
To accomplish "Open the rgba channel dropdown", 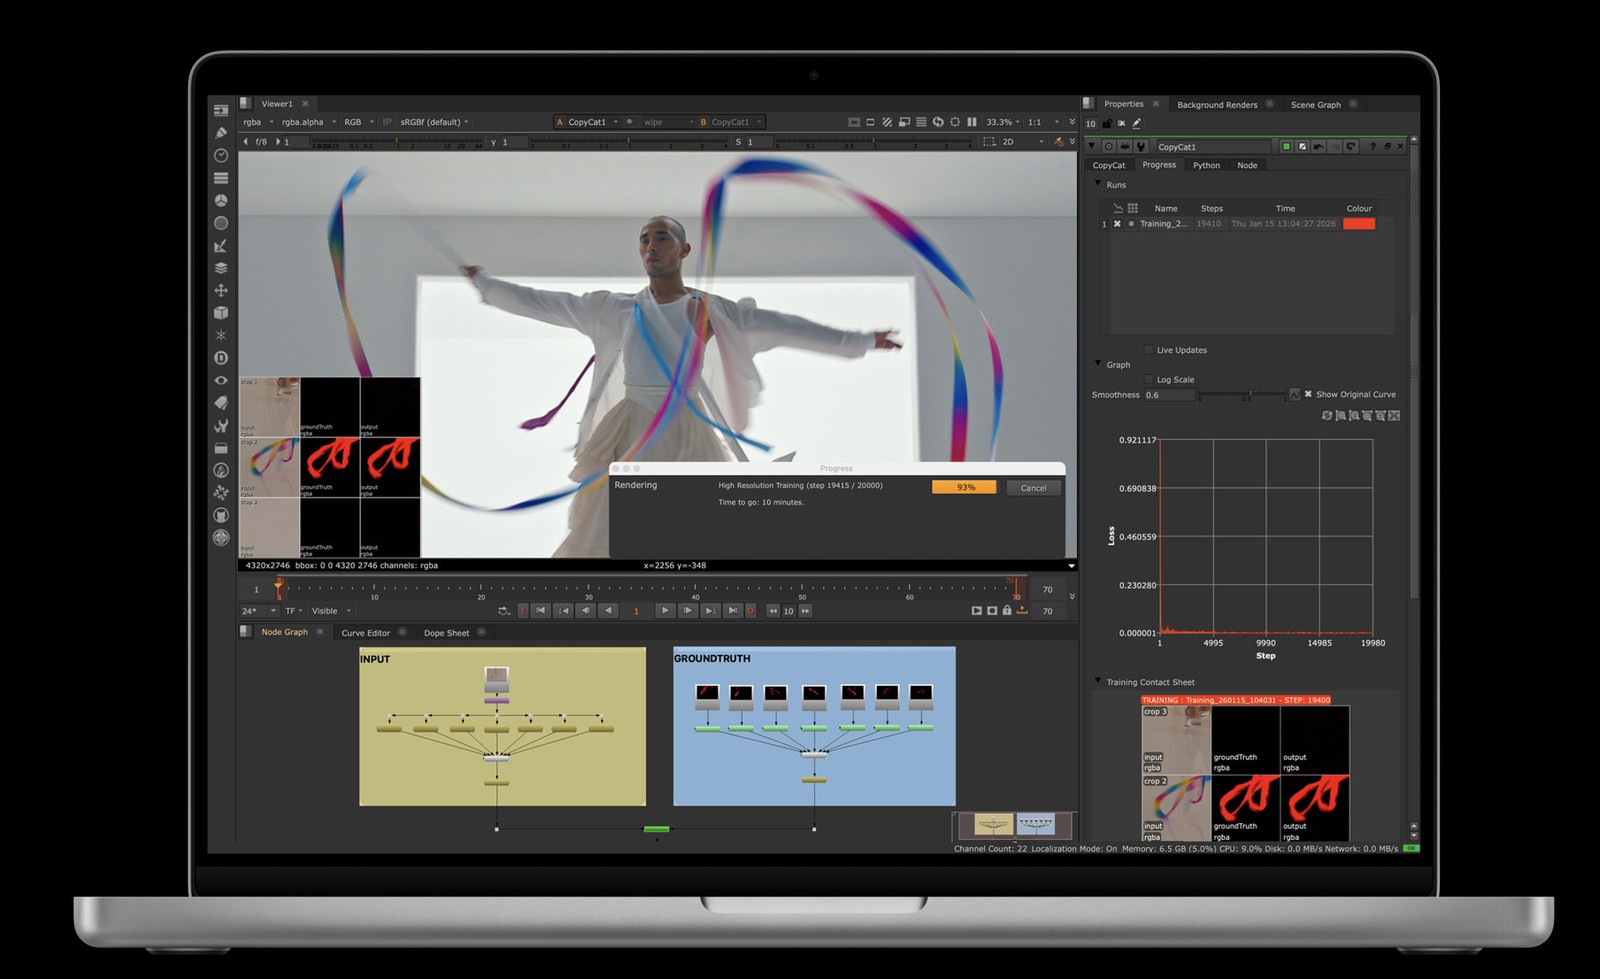I will [x=257, y=122].
